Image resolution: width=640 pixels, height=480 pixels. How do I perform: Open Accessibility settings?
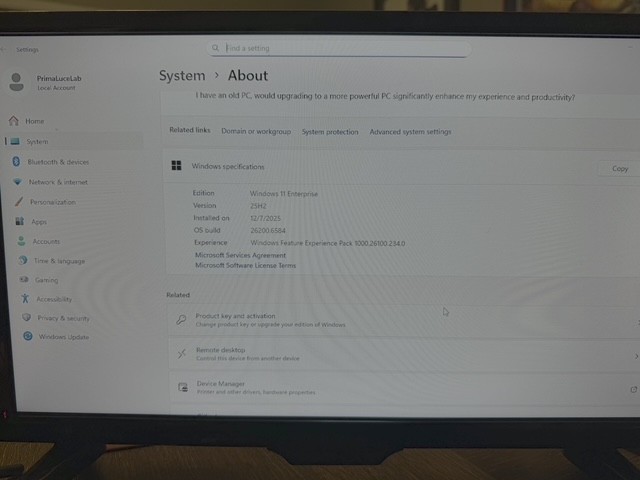54,299
